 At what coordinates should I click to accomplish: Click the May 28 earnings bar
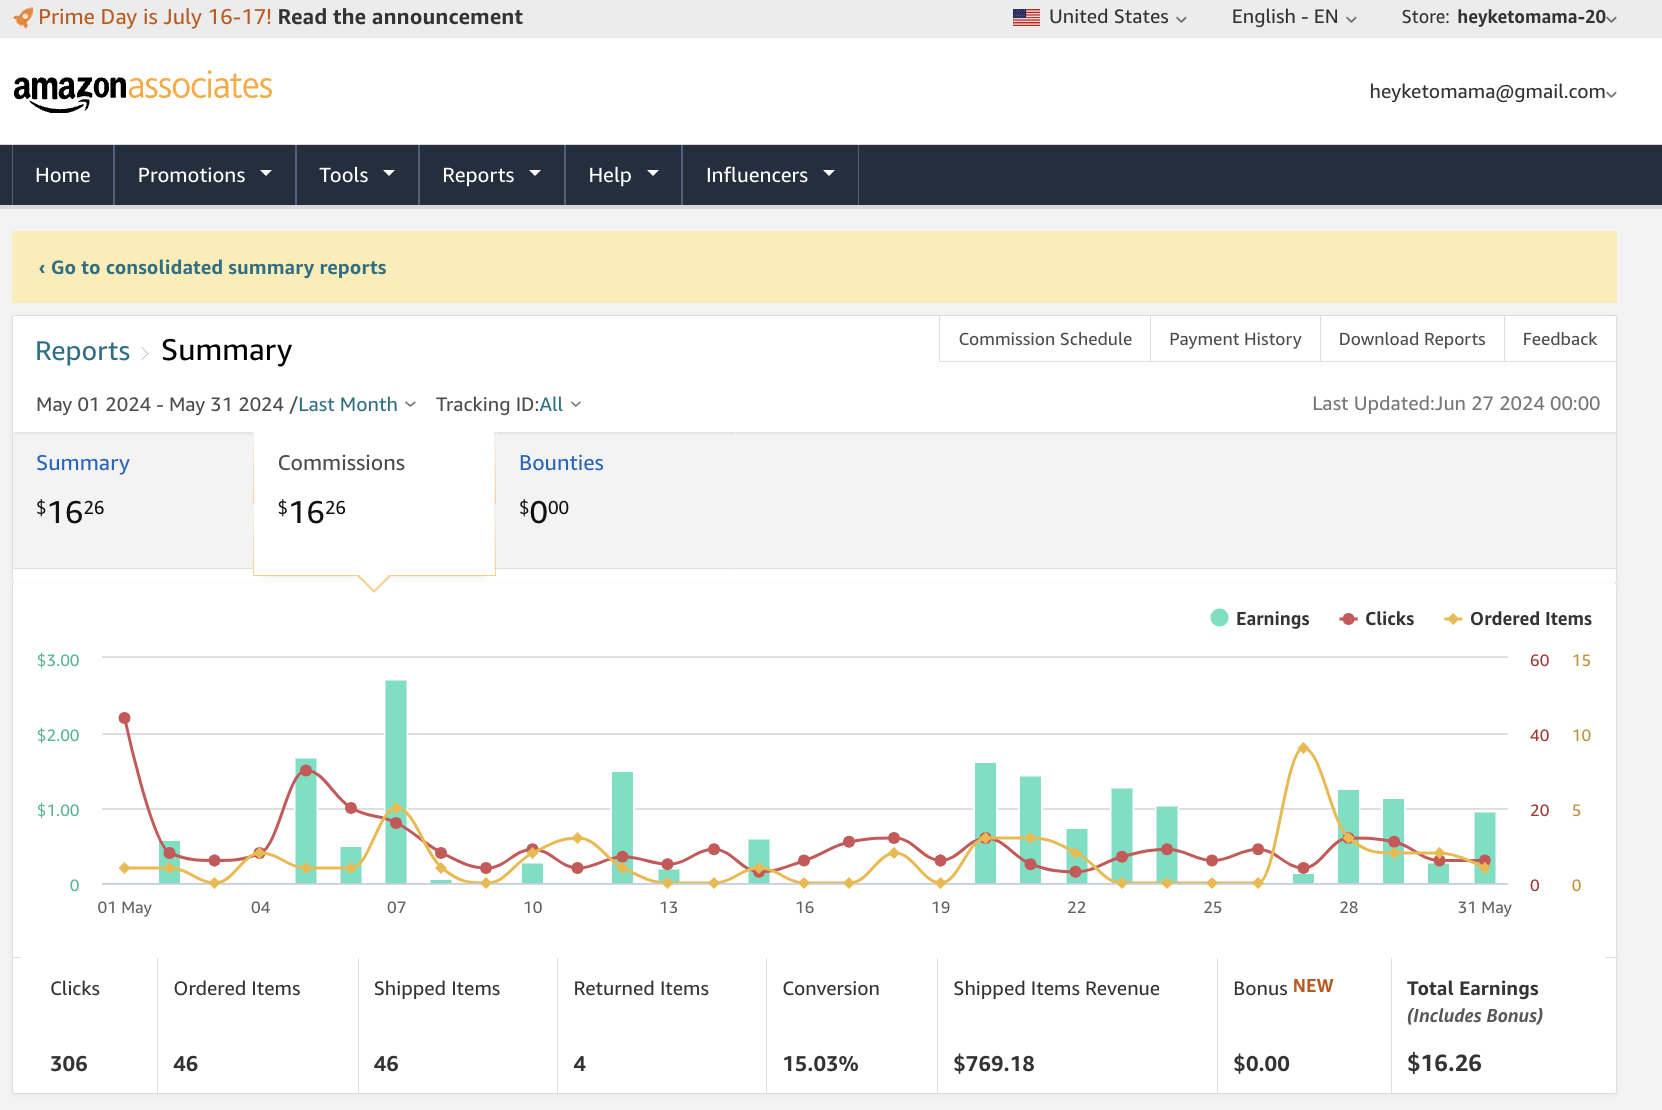1348,836
